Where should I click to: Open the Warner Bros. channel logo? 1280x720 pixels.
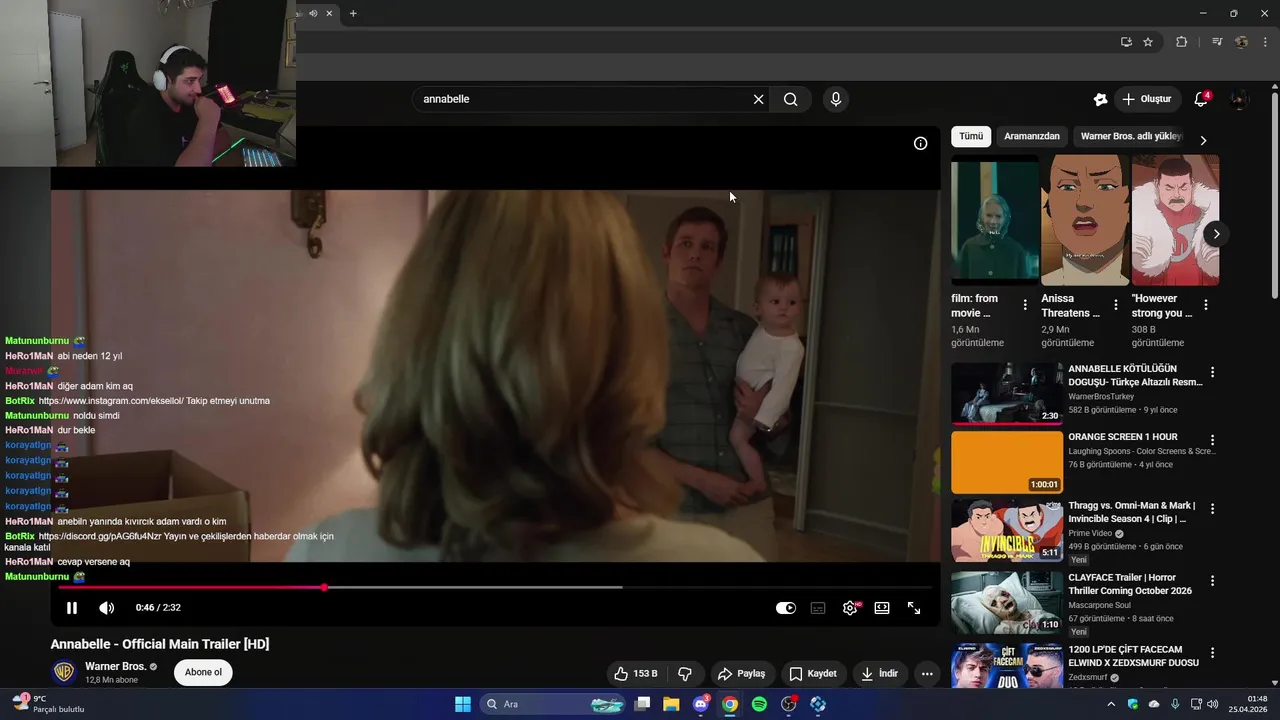(x=64, y=672)
